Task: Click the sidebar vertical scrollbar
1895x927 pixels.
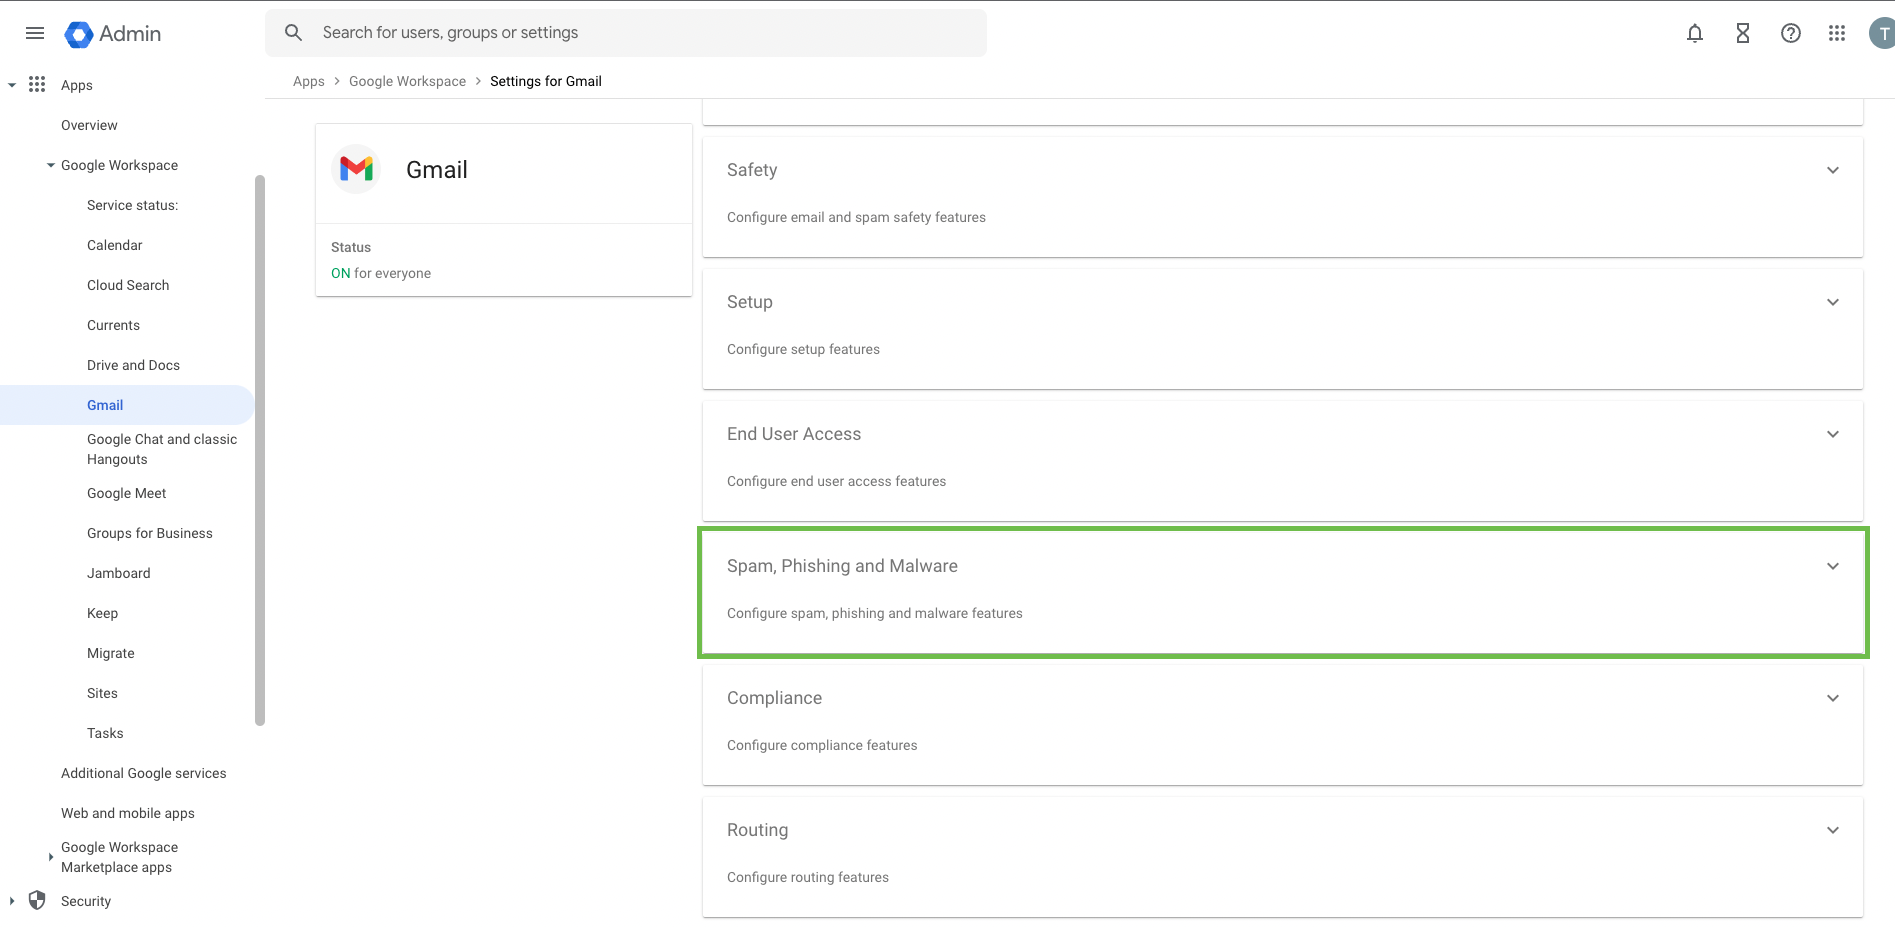Action: pyautogui.click(x=260, y=450)
